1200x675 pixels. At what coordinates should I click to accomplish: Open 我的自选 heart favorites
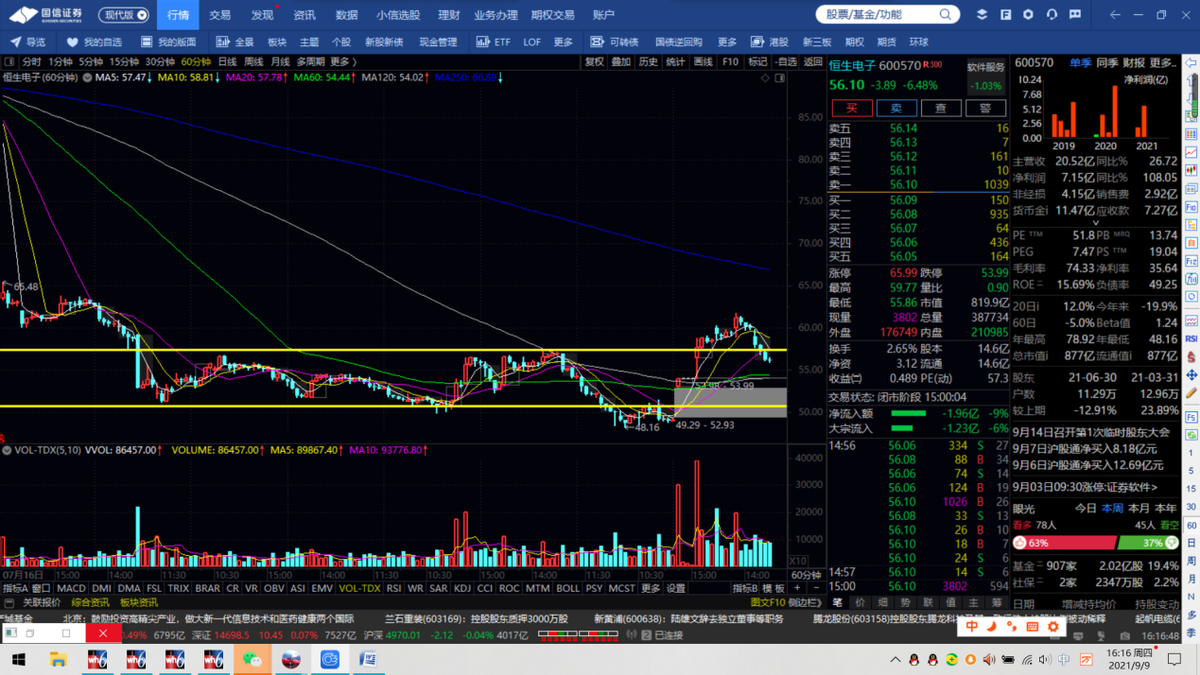coord(72,42)
